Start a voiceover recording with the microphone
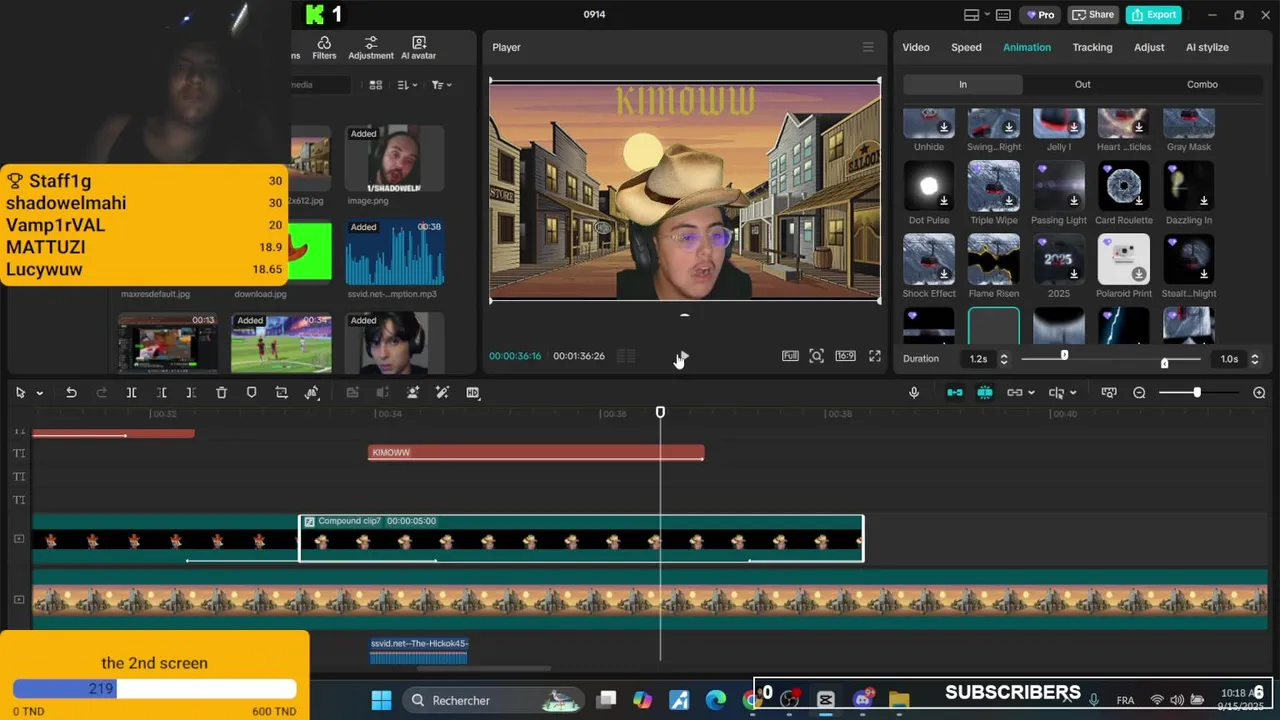 (914, 393)
